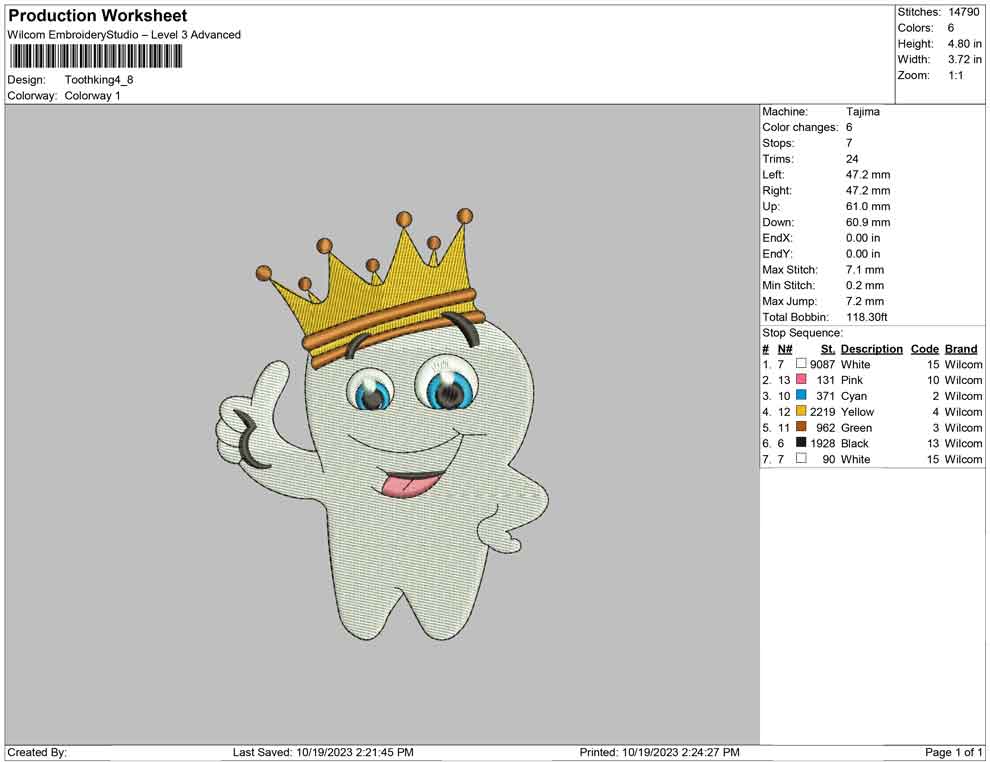Click the barcode under the worksheet title
The image size is (990, 762).
95,57
